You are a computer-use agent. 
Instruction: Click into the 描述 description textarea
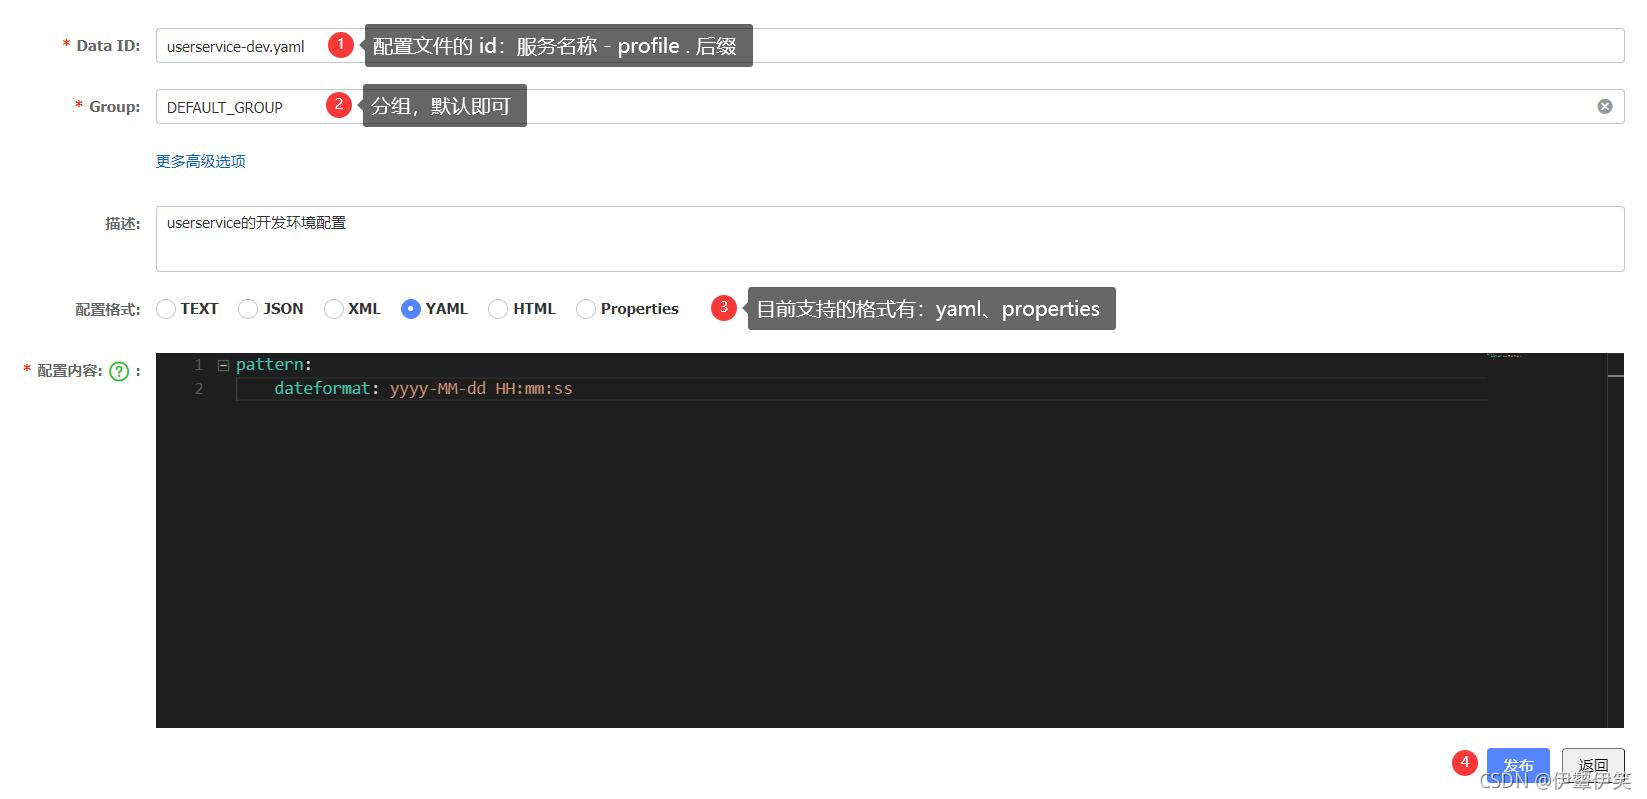point(890,239)
